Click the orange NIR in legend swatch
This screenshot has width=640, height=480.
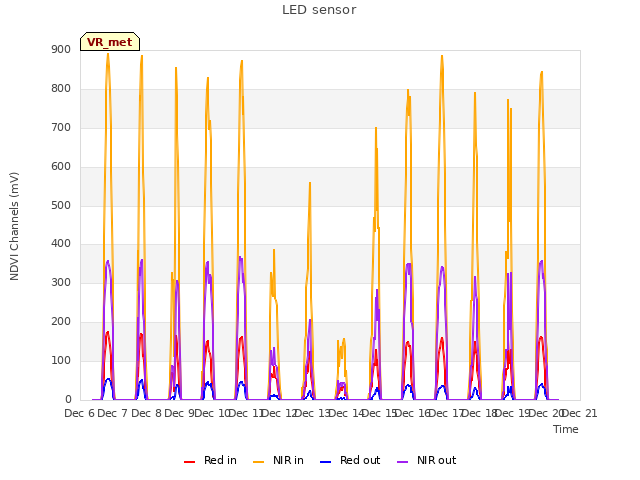pyautogui.click(x=258, y=462)
